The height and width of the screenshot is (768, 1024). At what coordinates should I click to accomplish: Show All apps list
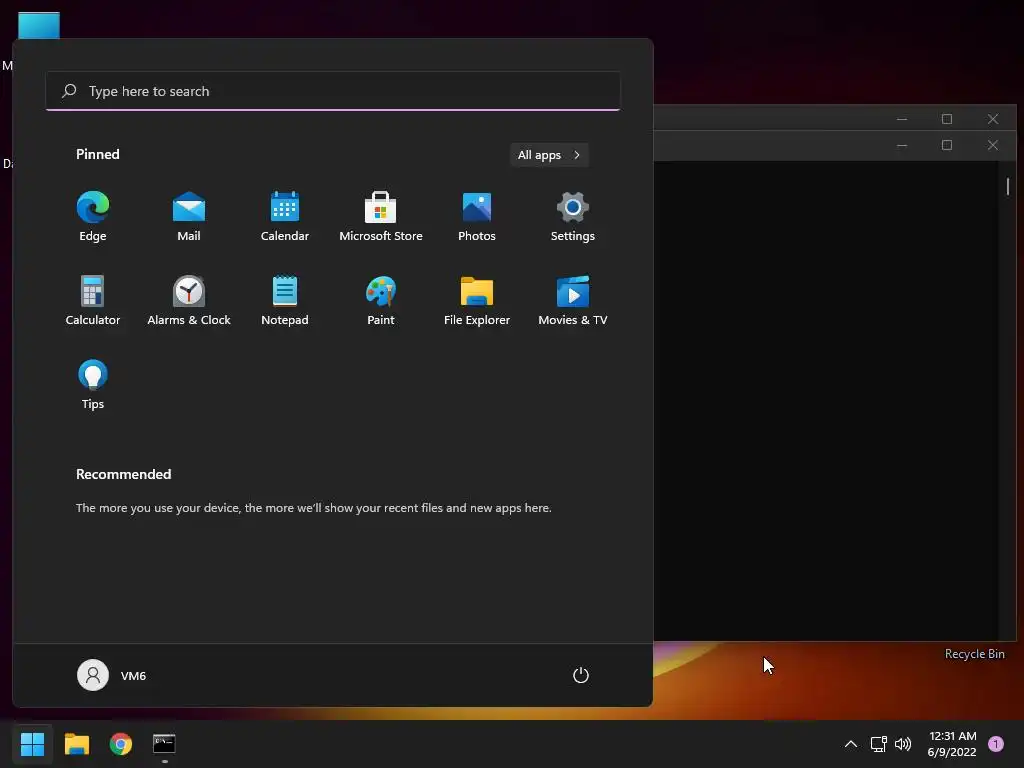549,155
